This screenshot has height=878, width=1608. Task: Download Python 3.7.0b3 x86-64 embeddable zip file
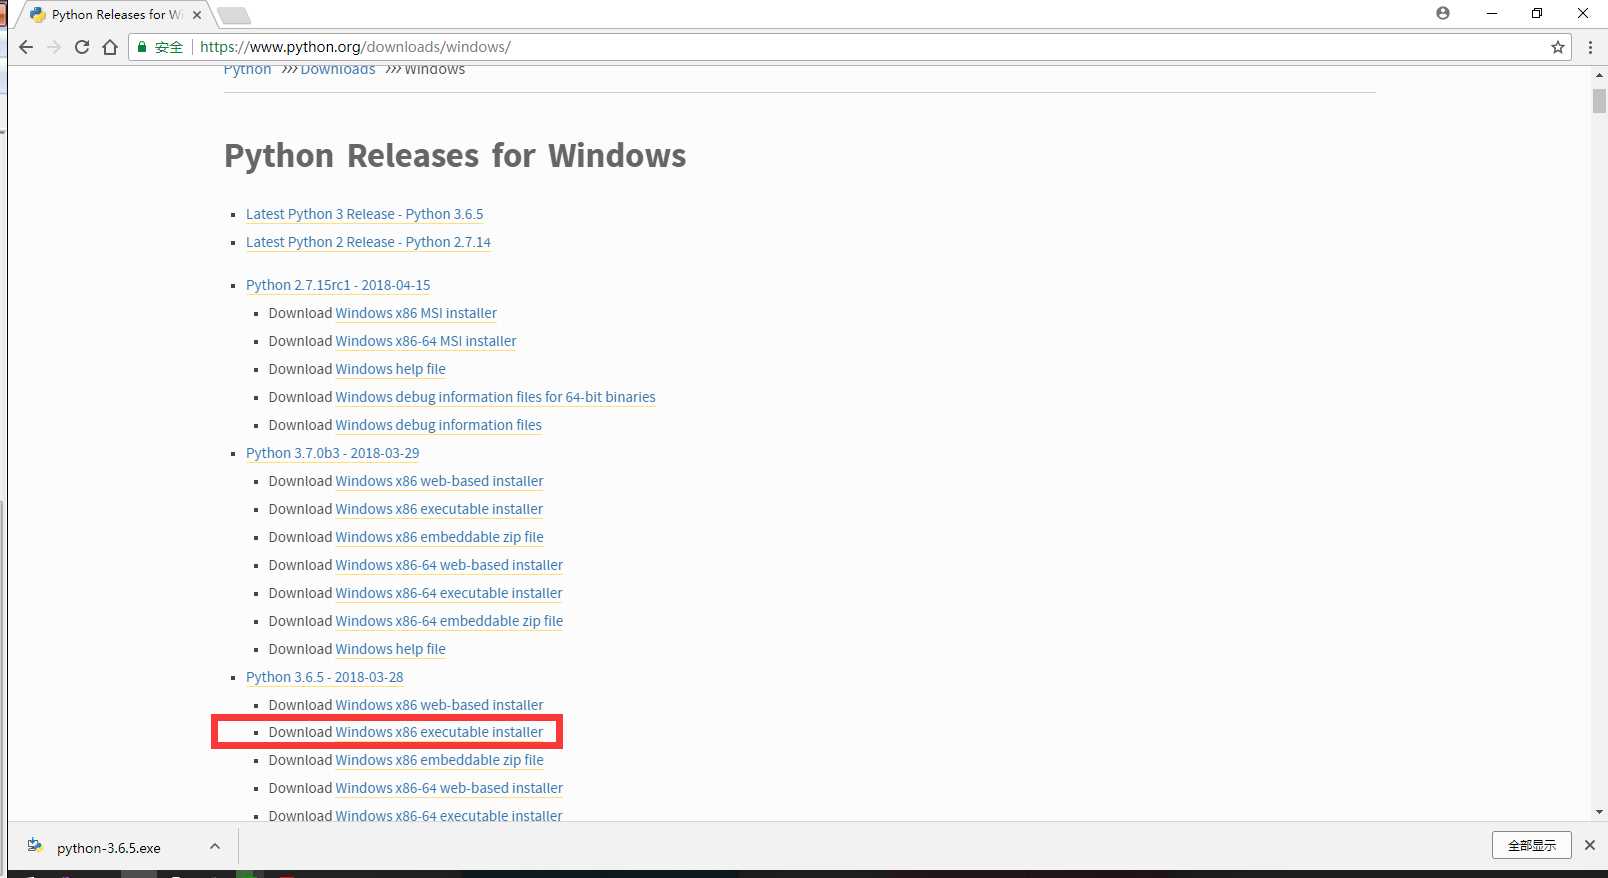449,621
